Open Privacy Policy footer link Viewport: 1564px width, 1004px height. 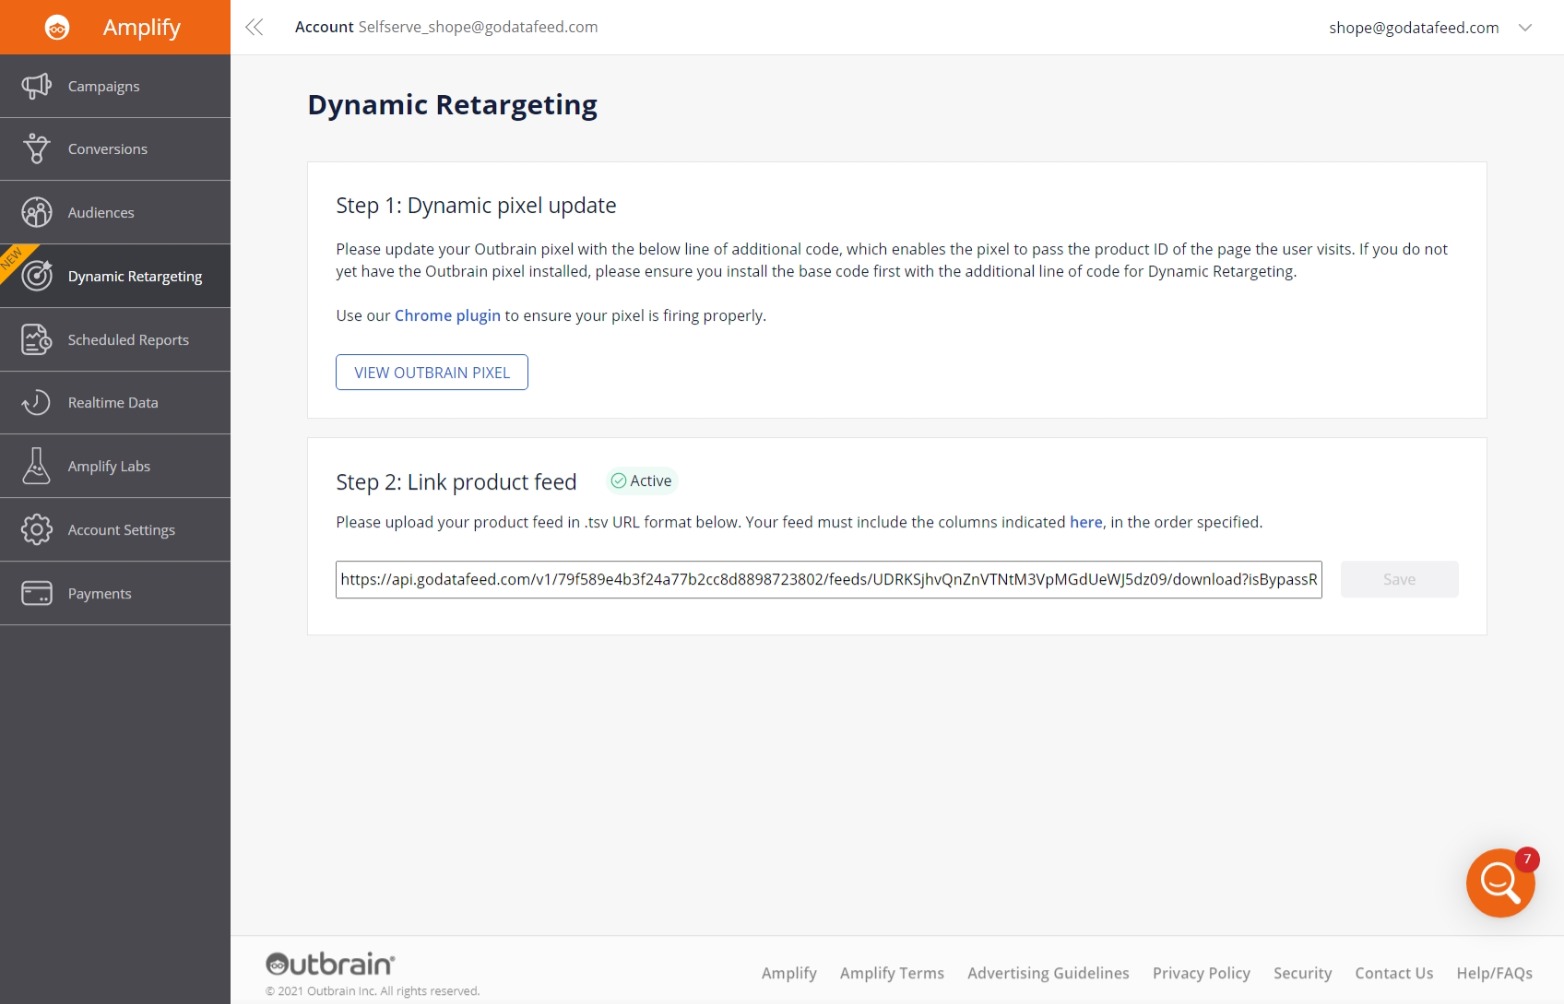tap(1201, 973)
